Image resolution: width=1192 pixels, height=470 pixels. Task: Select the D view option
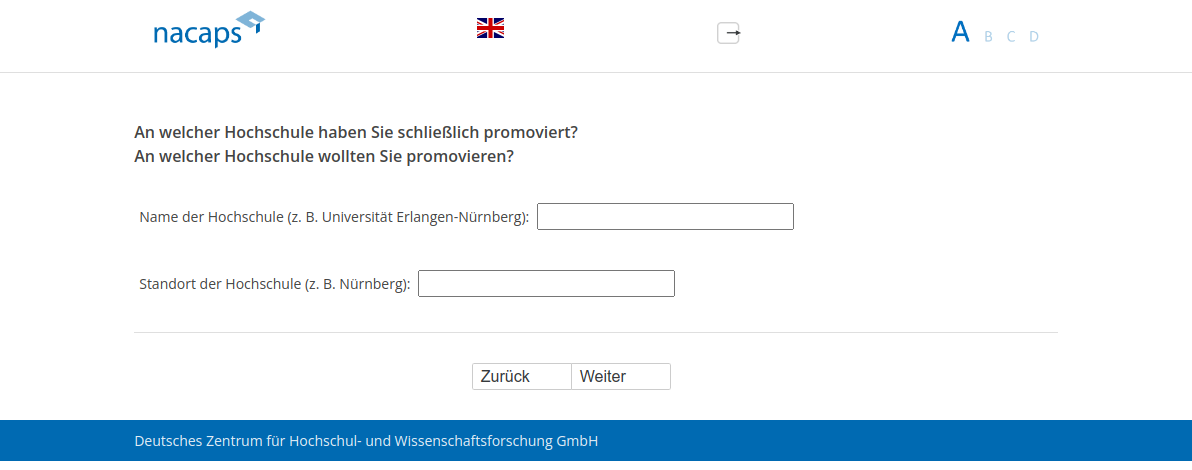[x=1034, y=37]
